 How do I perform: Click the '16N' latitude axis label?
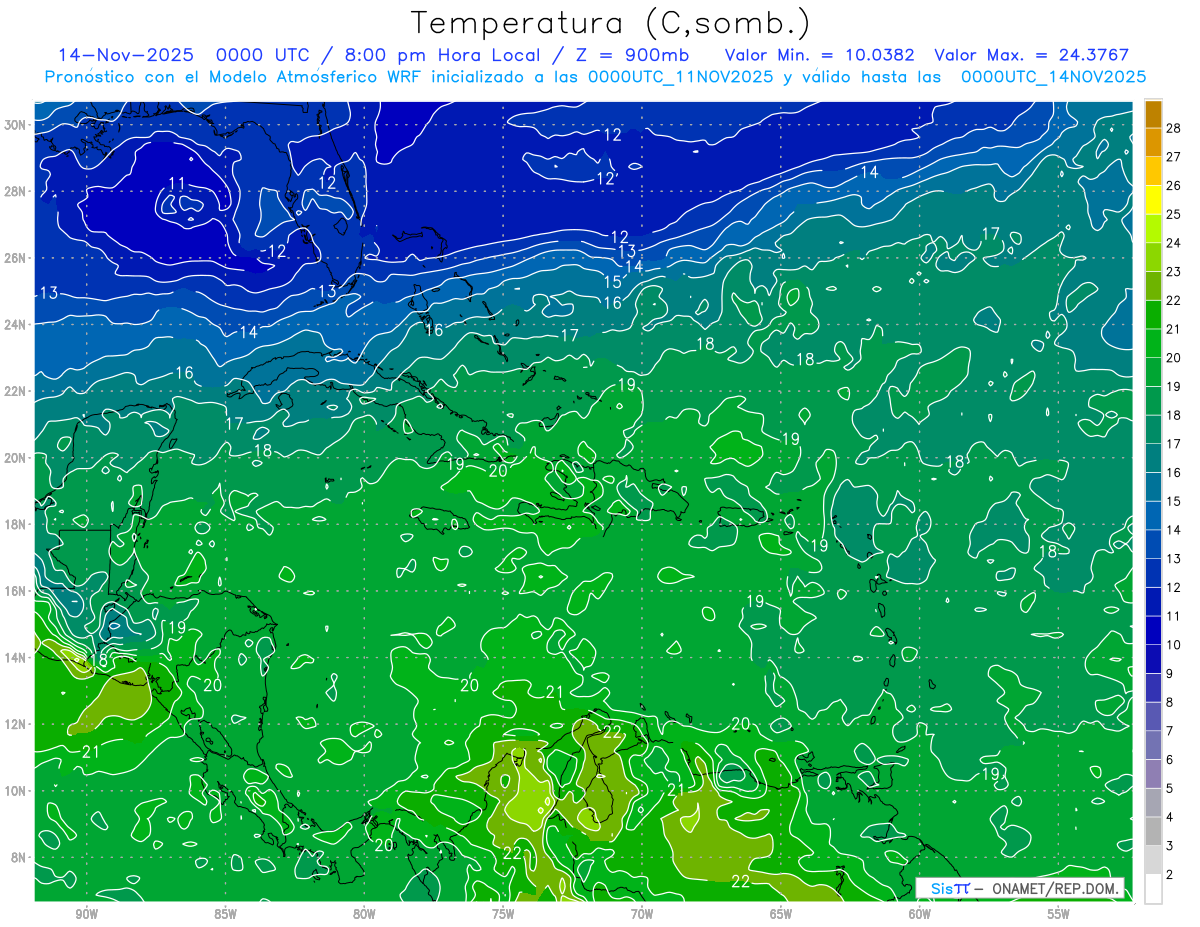point(15,591)
